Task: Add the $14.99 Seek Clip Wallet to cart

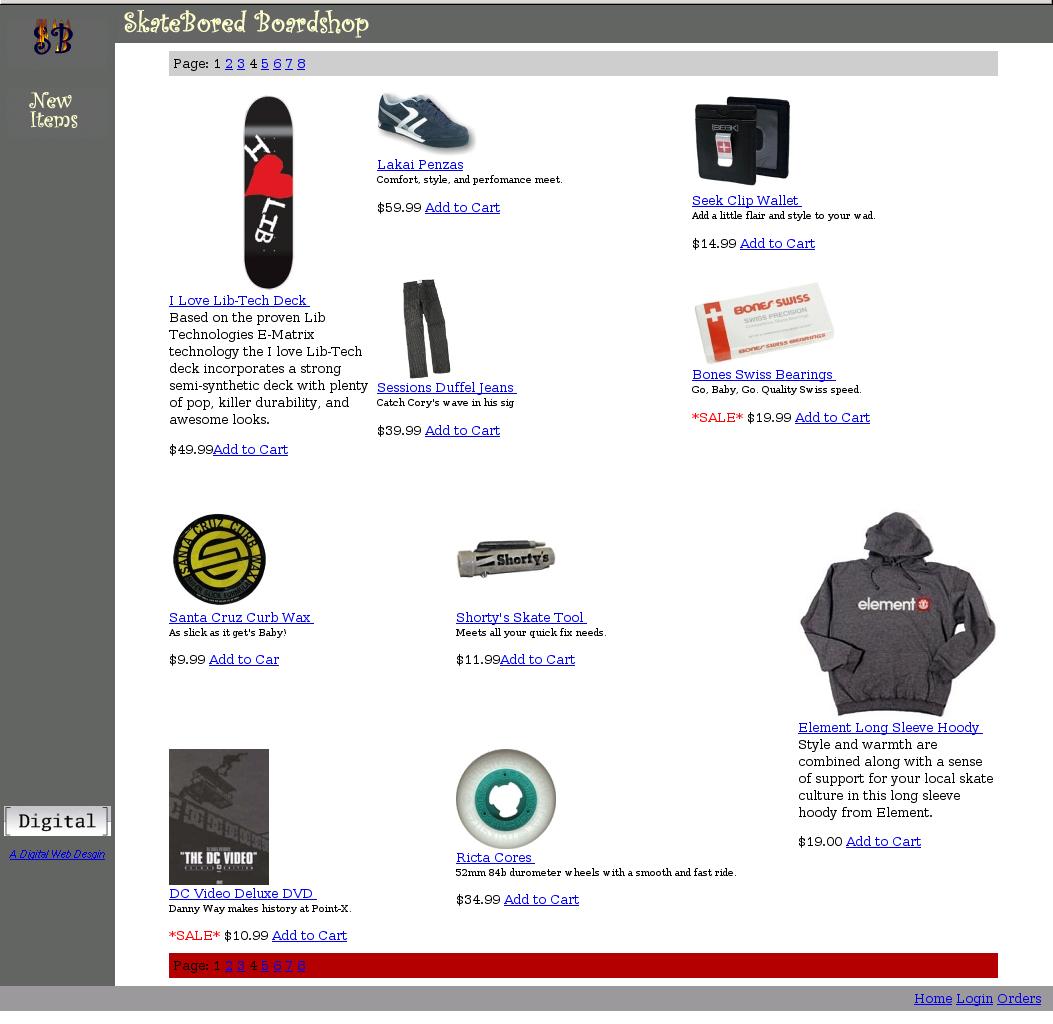Action: click(x=777, y=243)
